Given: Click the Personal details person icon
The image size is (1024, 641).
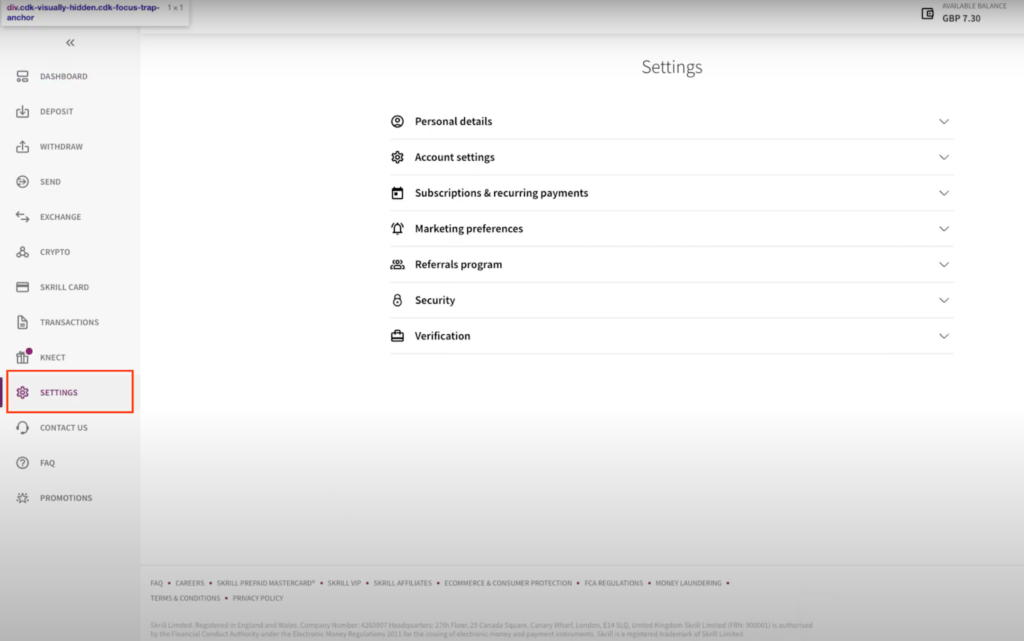Looking at the screenshot, I should pyautogui.click(x=397, y=121).
